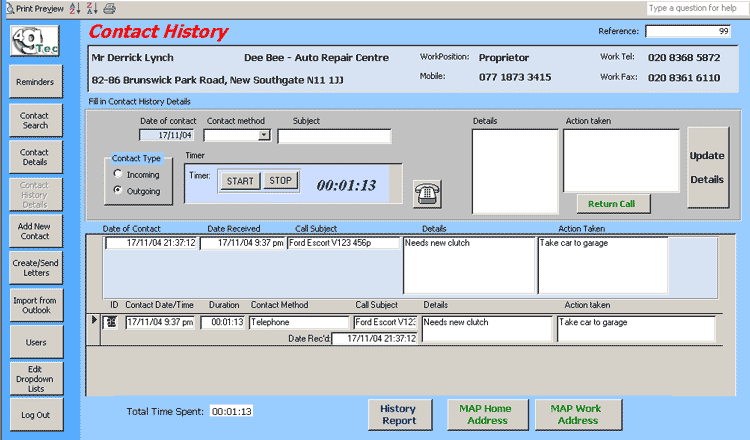Select the Incoming contact type
The image size is (750, 440).
[118, 174]
